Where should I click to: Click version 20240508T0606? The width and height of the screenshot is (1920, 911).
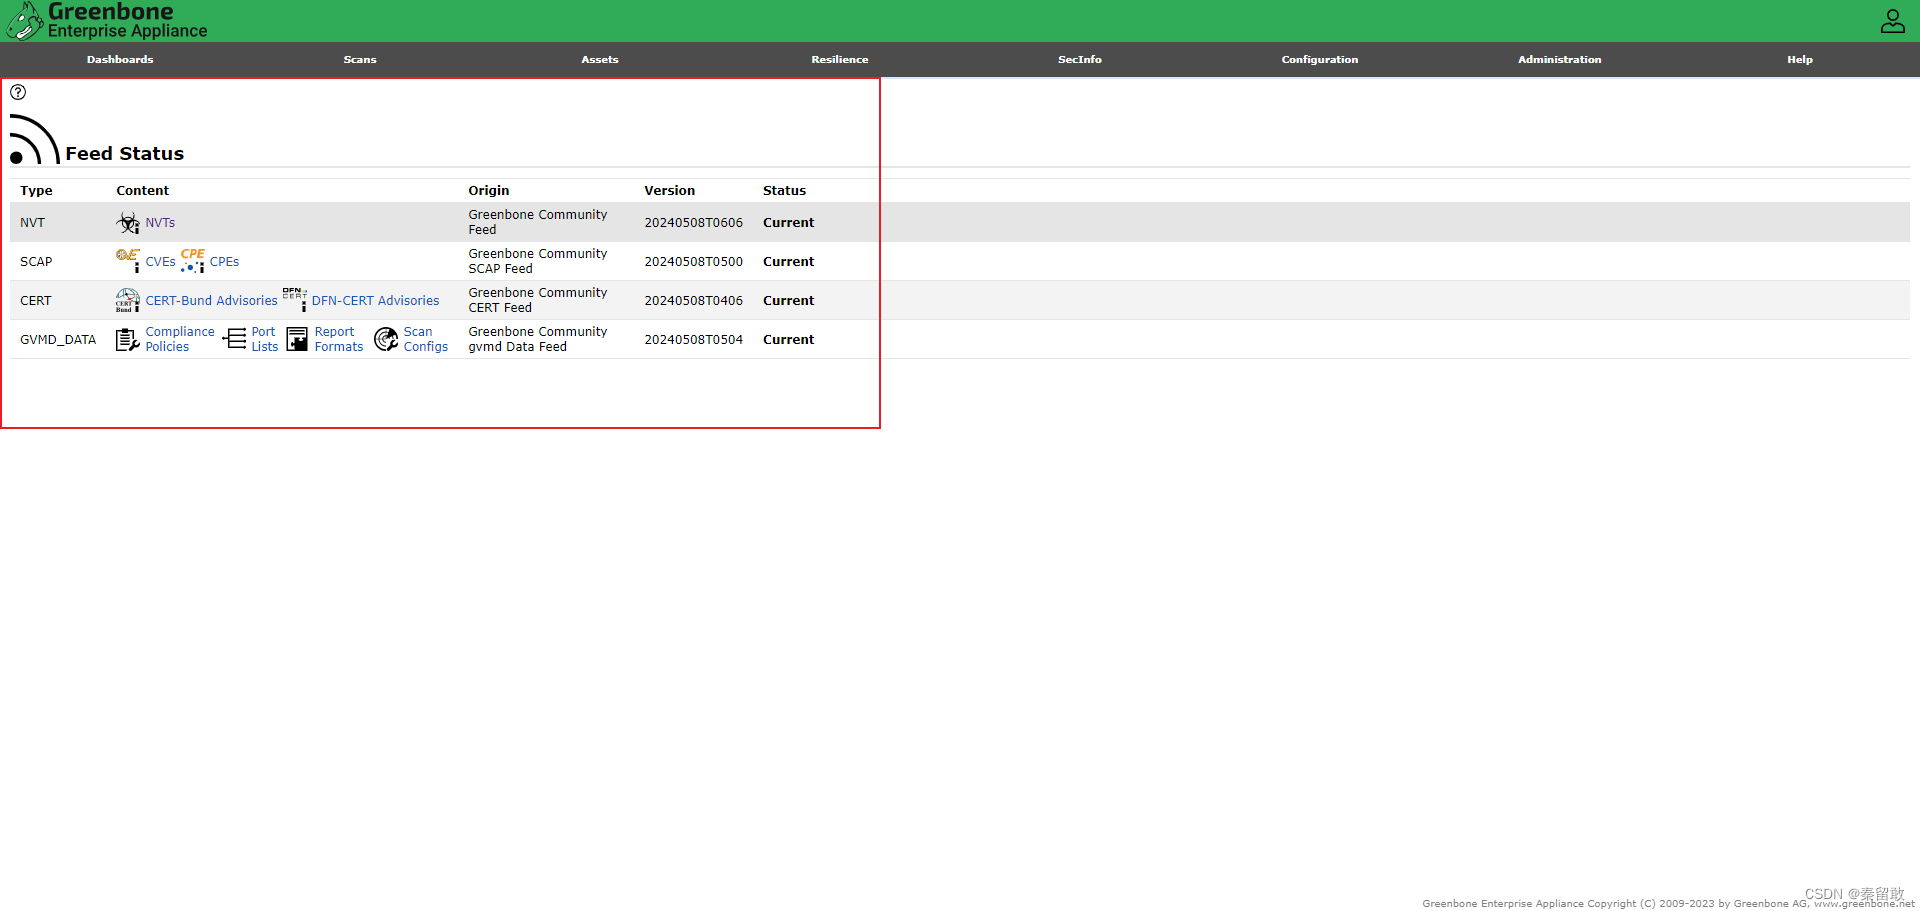693,223
